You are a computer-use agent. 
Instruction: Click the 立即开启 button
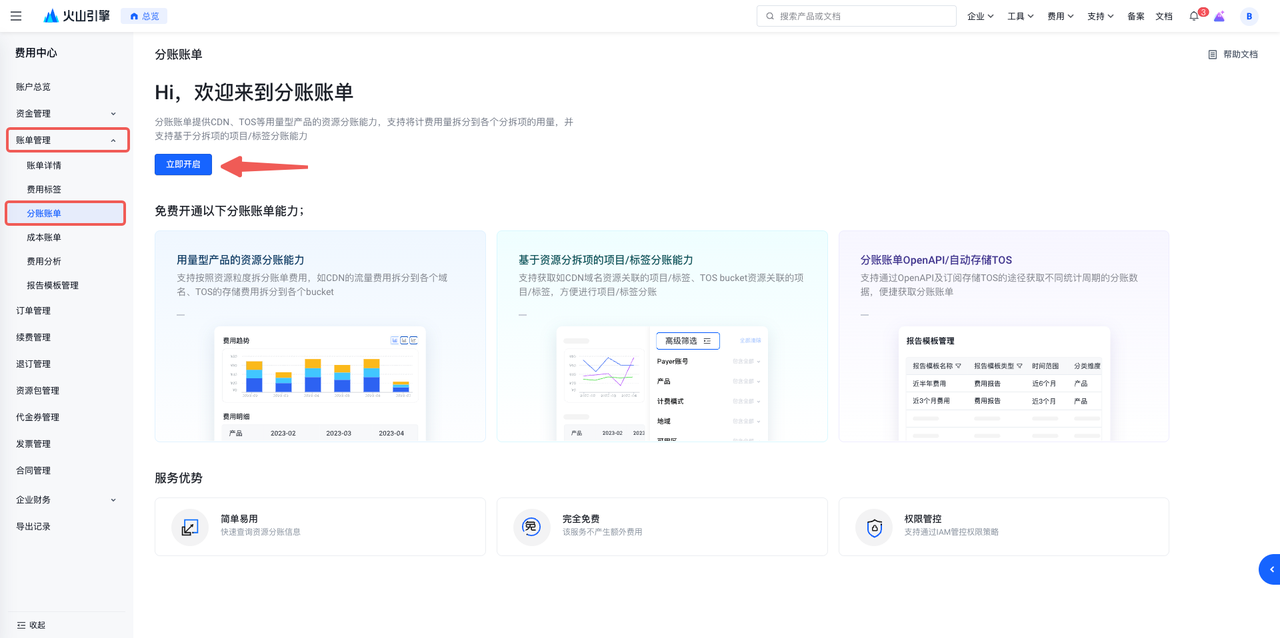[183, 164]
